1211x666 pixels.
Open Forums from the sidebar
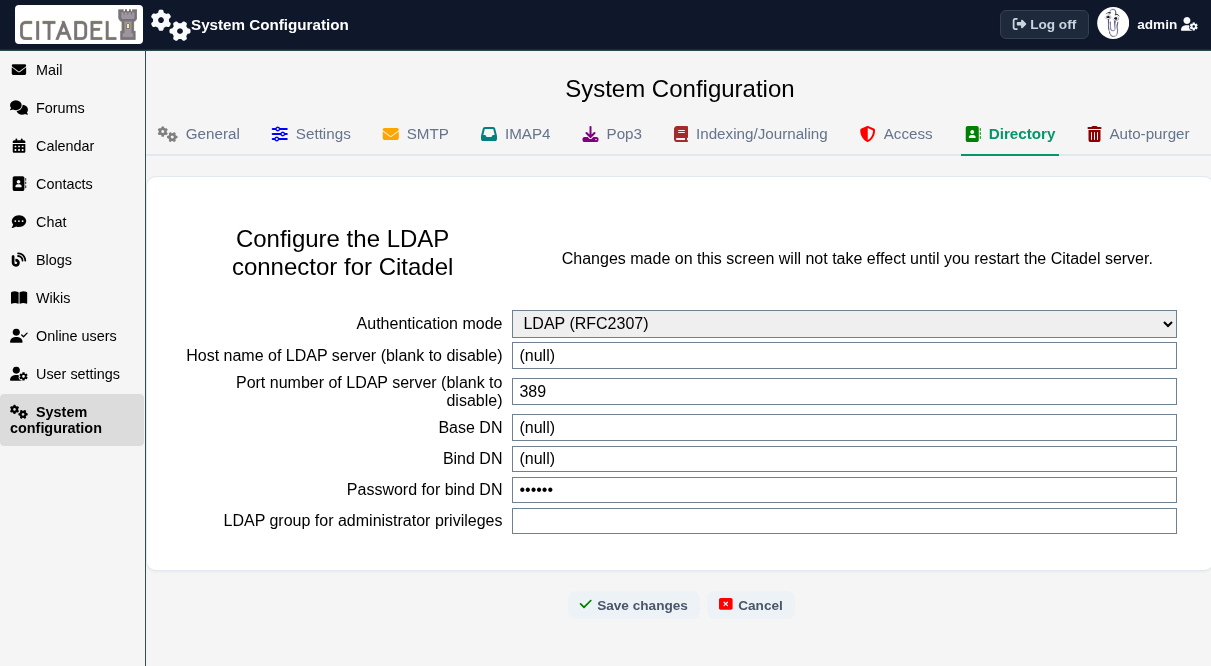(72, 108)
